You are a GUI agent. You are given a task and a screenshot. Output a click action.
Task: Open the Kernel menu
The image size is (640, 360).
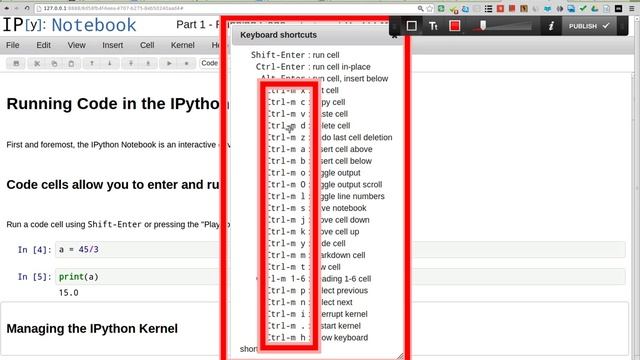point(182,45)
